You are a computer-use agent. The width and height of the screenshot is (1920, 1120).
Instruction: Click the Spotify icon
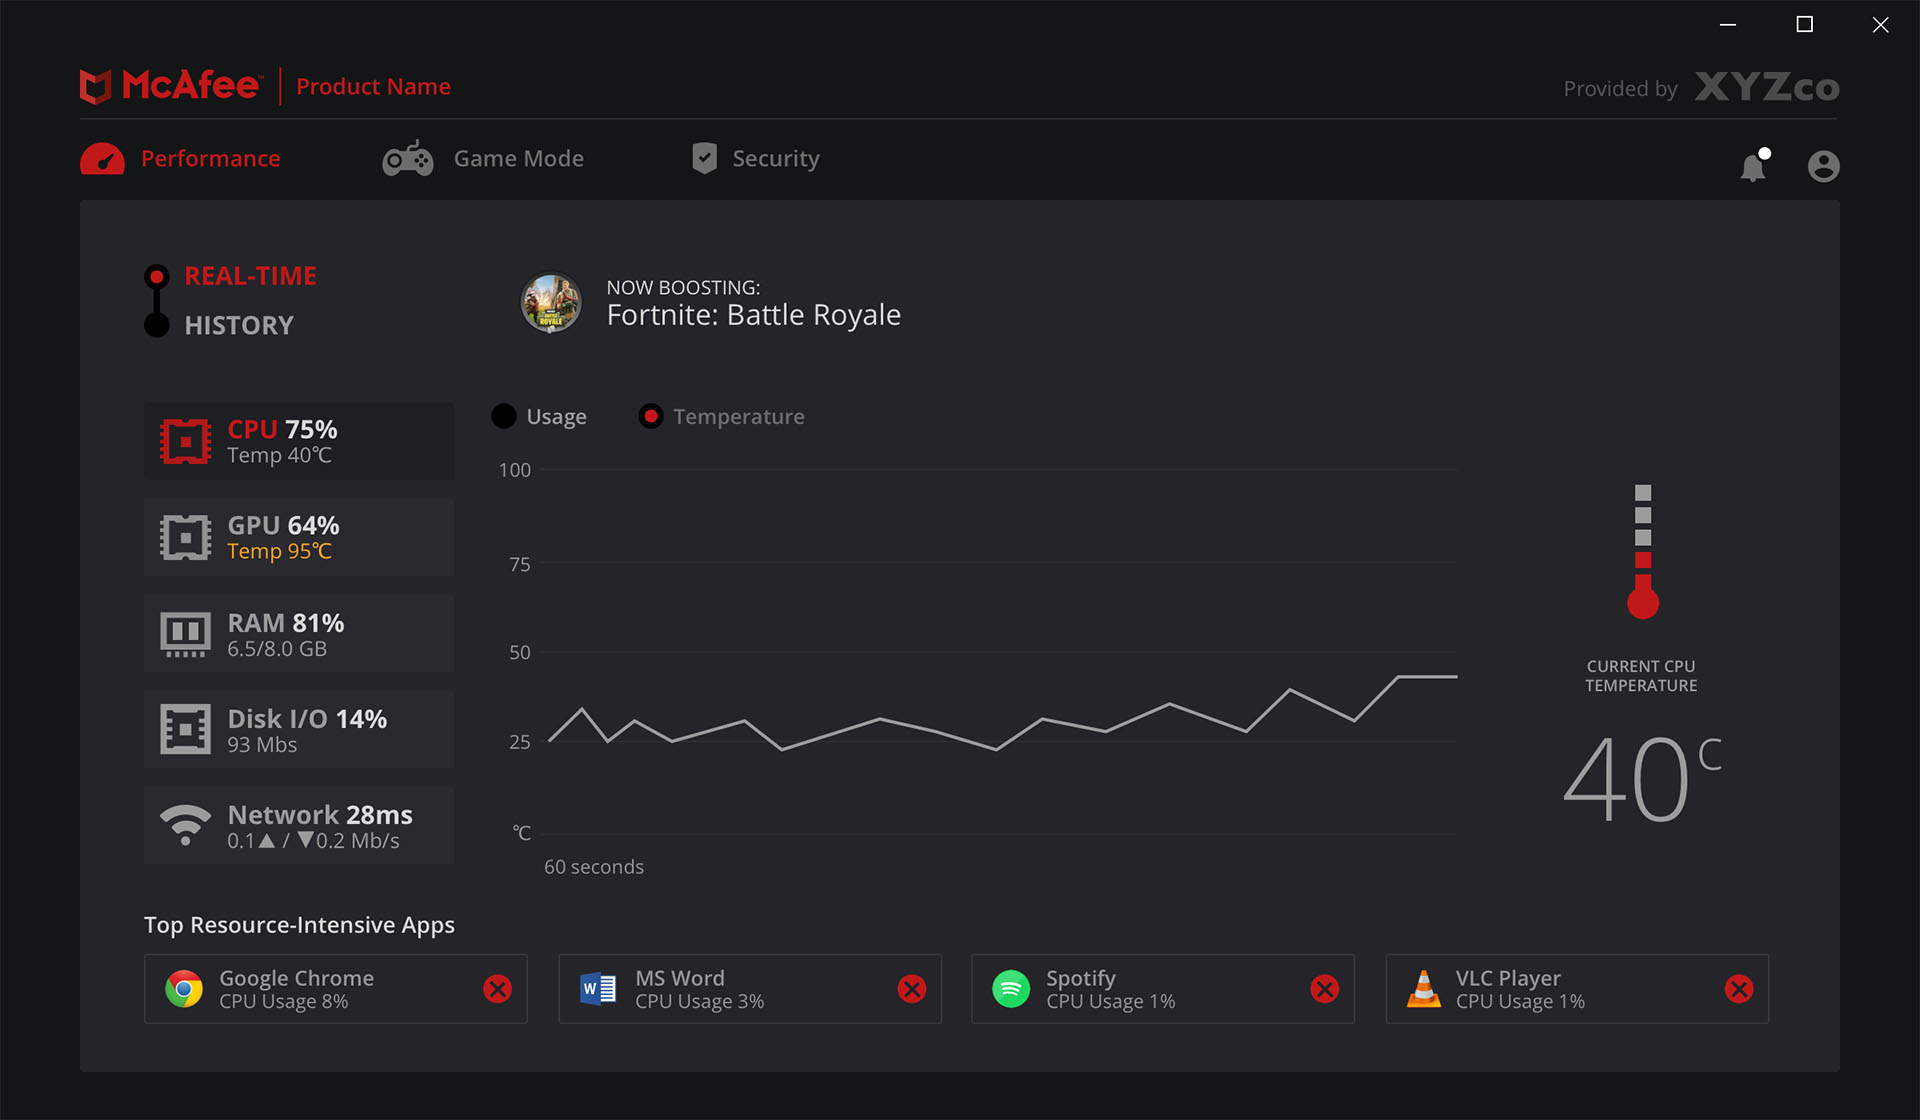point(1011,989)
